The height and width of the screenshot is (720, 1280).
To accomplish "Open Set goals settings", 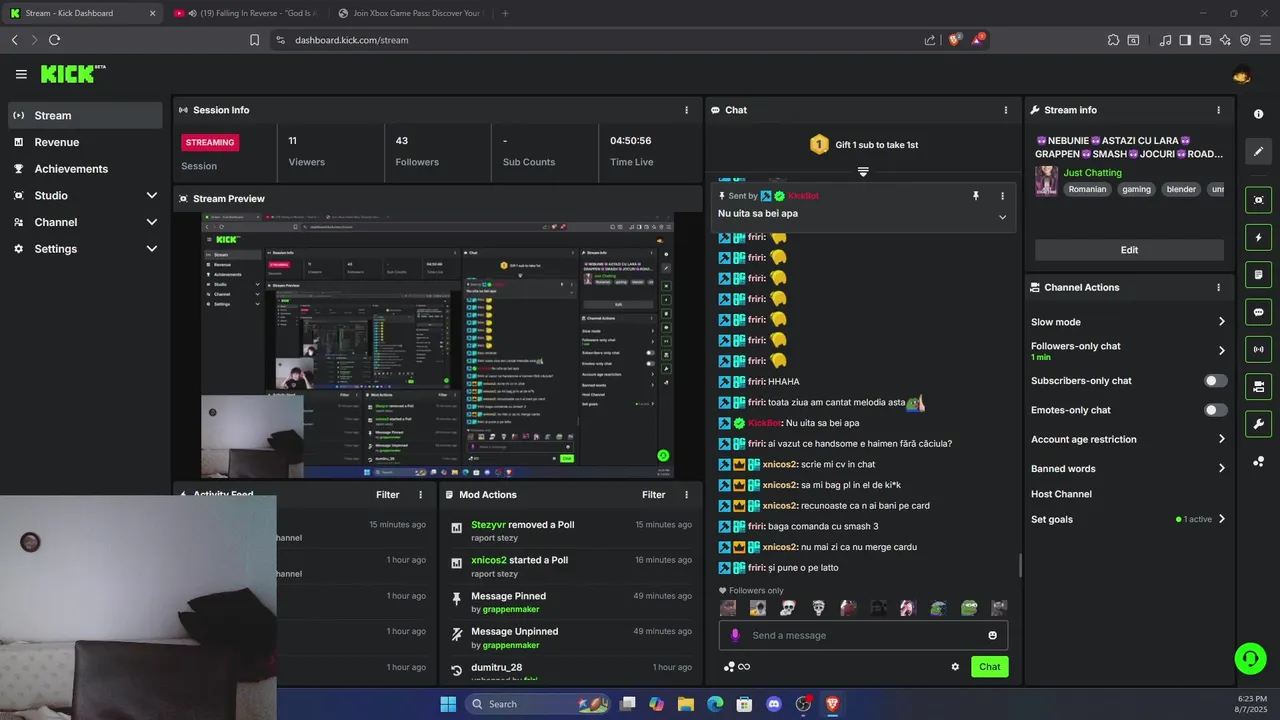I will point(1129,519).
